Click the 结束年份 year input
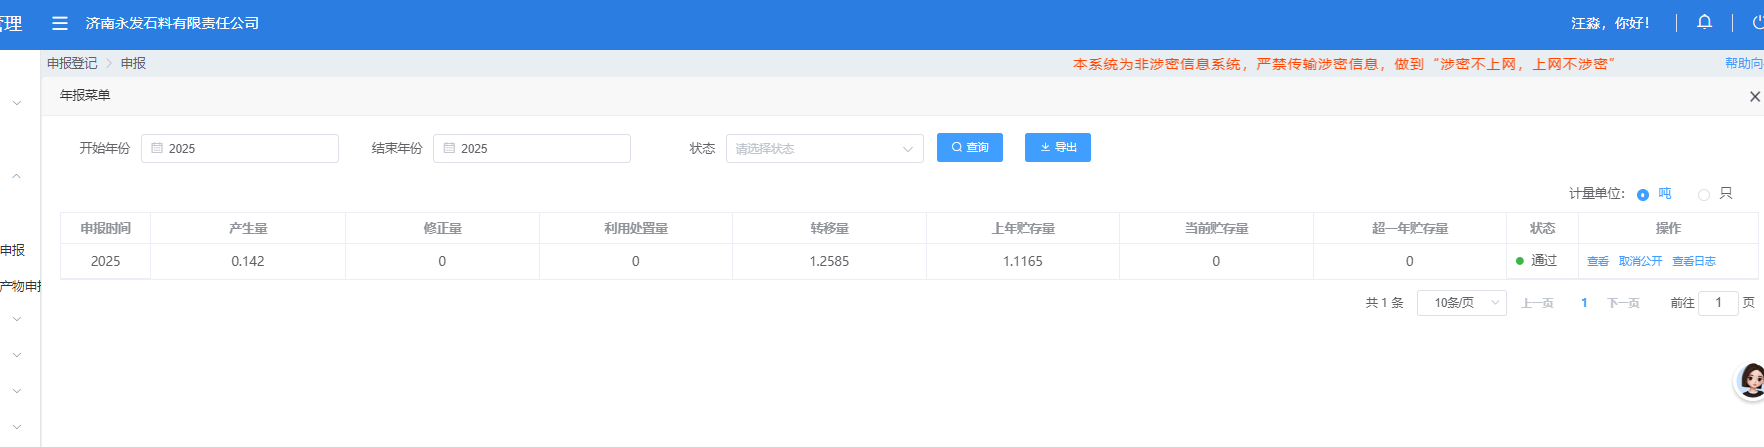This screenshot has width=1764, height=447. pos(532,148)
